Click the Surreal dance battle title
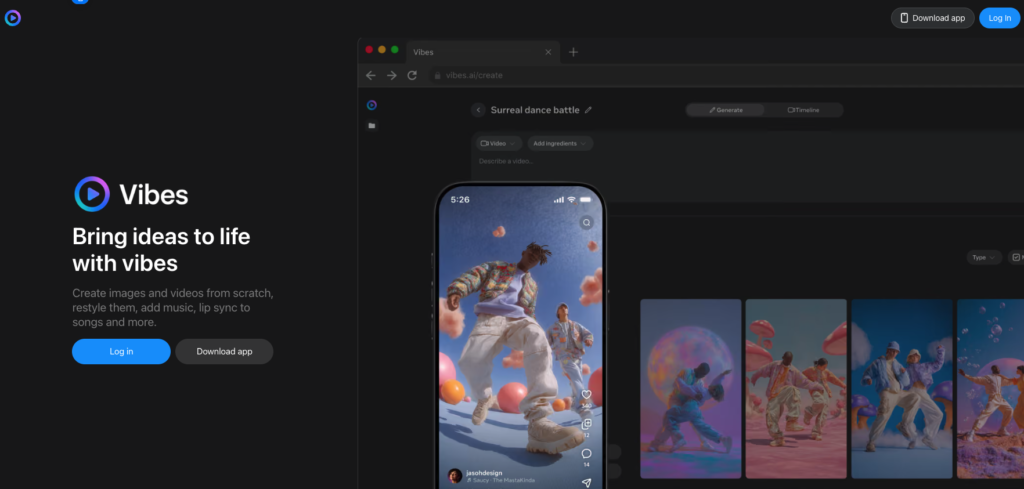Viewport: 1024px width, 489px height. click(x=535, y=110)
